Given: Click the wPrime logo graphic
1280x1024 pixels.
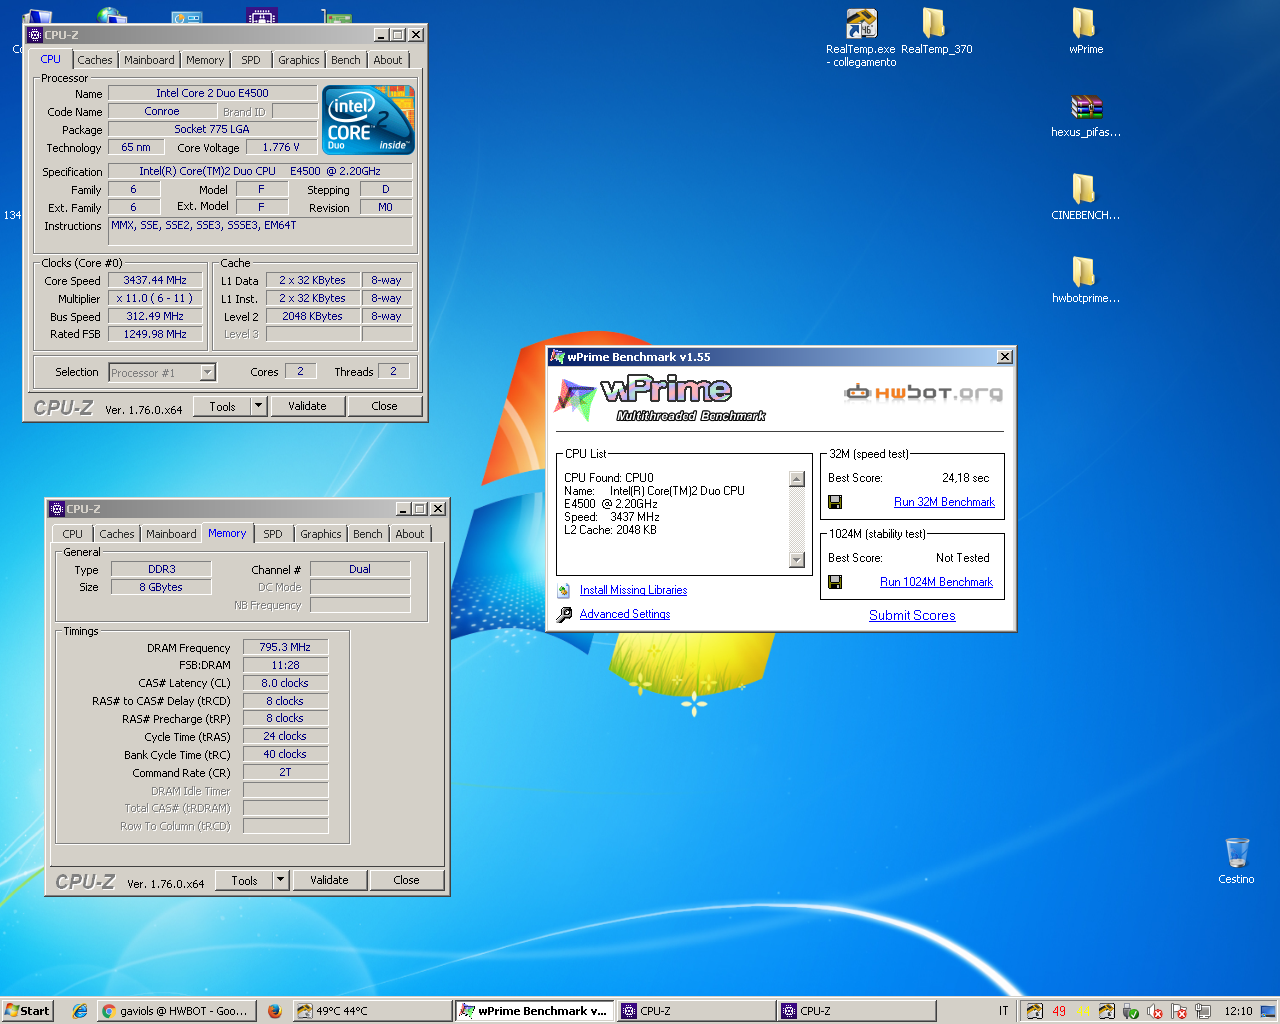Looking at the screenshot, I should 660,398.
